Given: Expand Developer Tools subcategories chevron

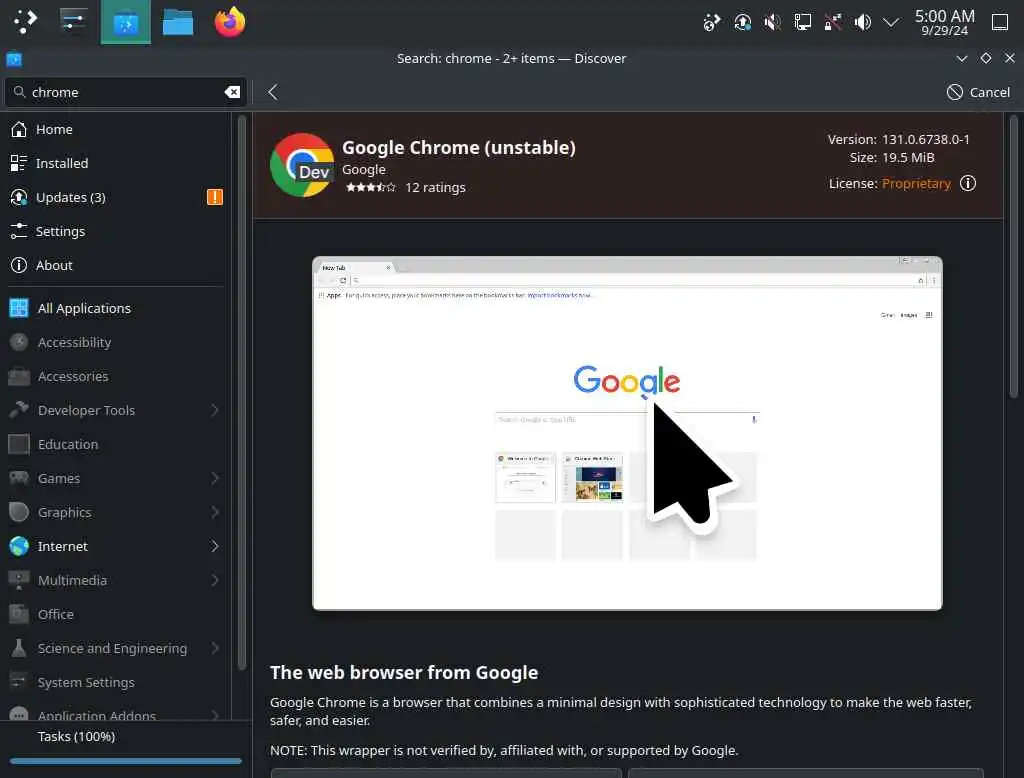Looking at the screenshot, I should 215,410.
